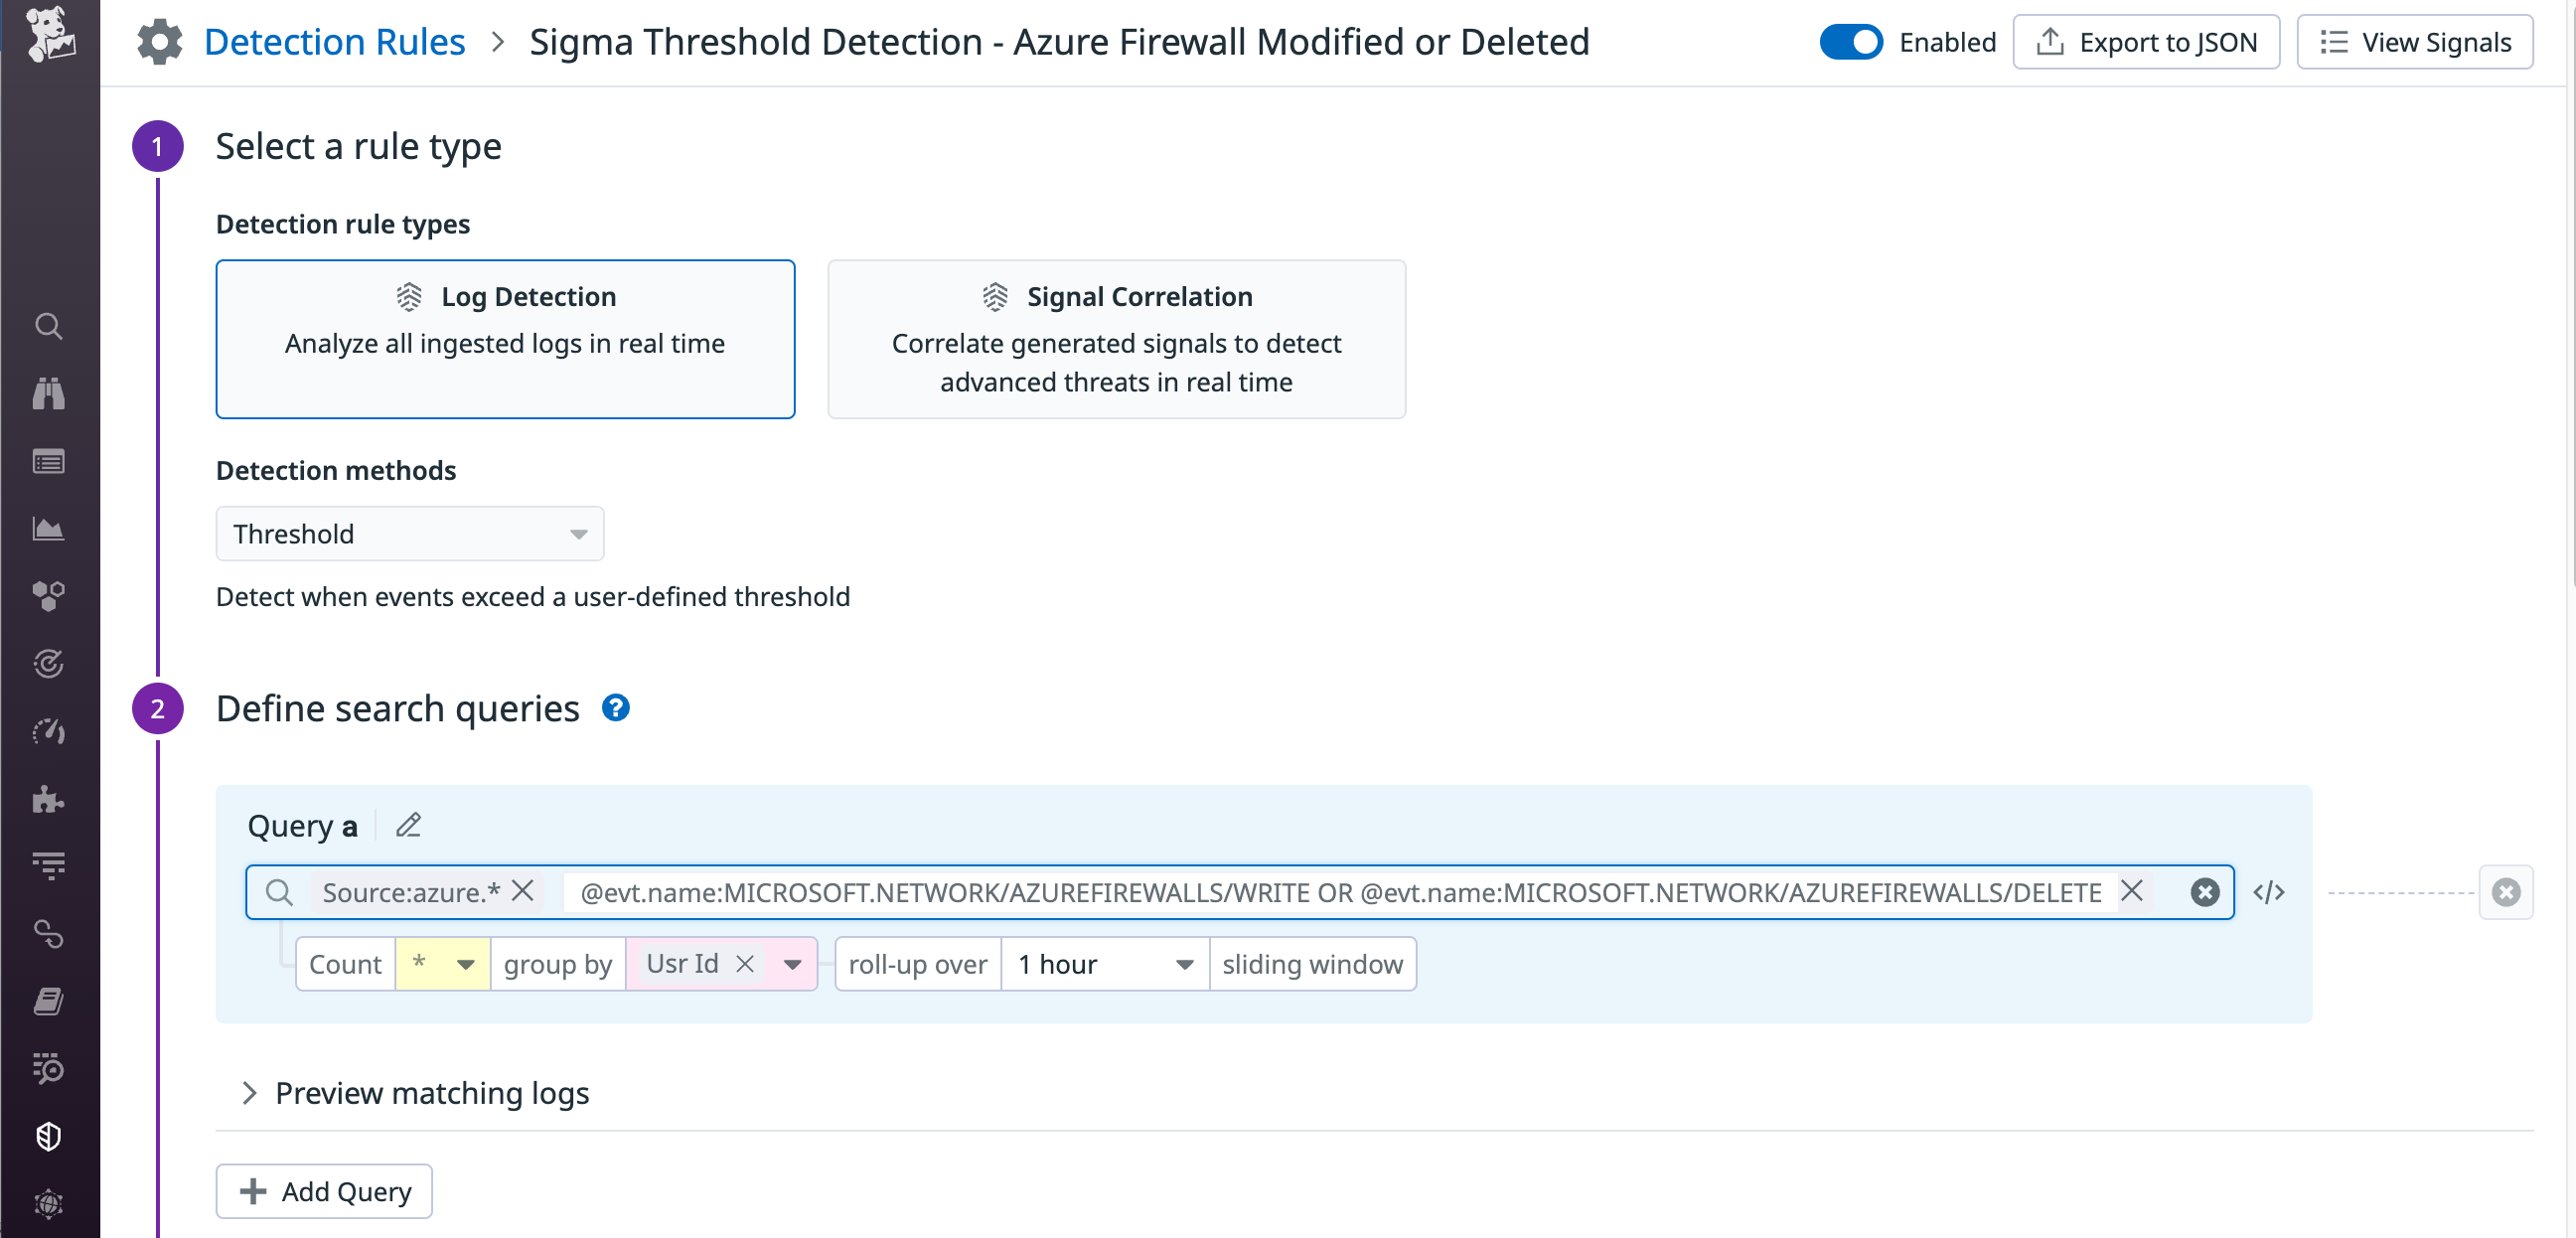Open the Detection Rules breadcrumb link

coord(334,41)
